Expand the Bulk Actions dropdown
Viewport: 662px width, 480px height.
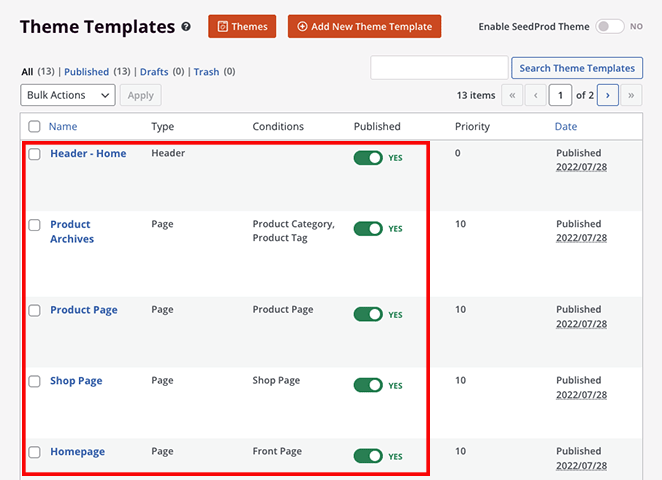point(68,95)
